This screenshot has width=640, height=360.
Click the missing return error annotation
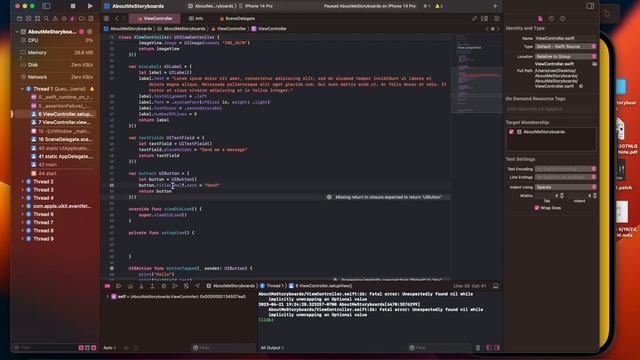tap(388, 197)
